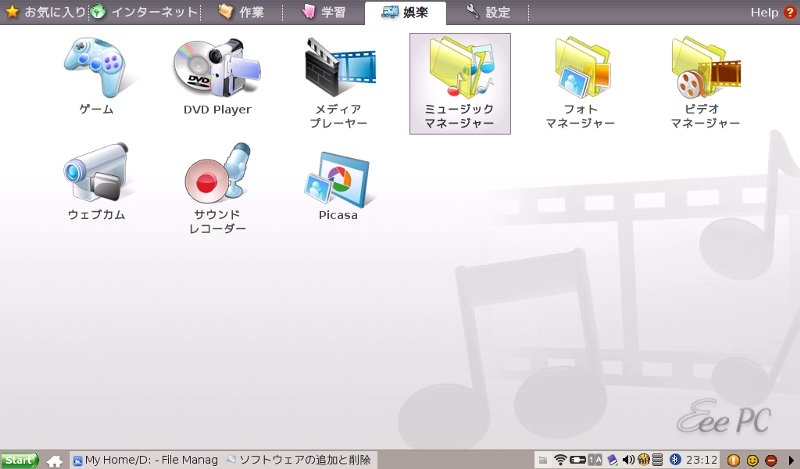
Task: Click the faint tray icon left of Wi-Fi
Action: pyautogui.click(x=543, y=460)
